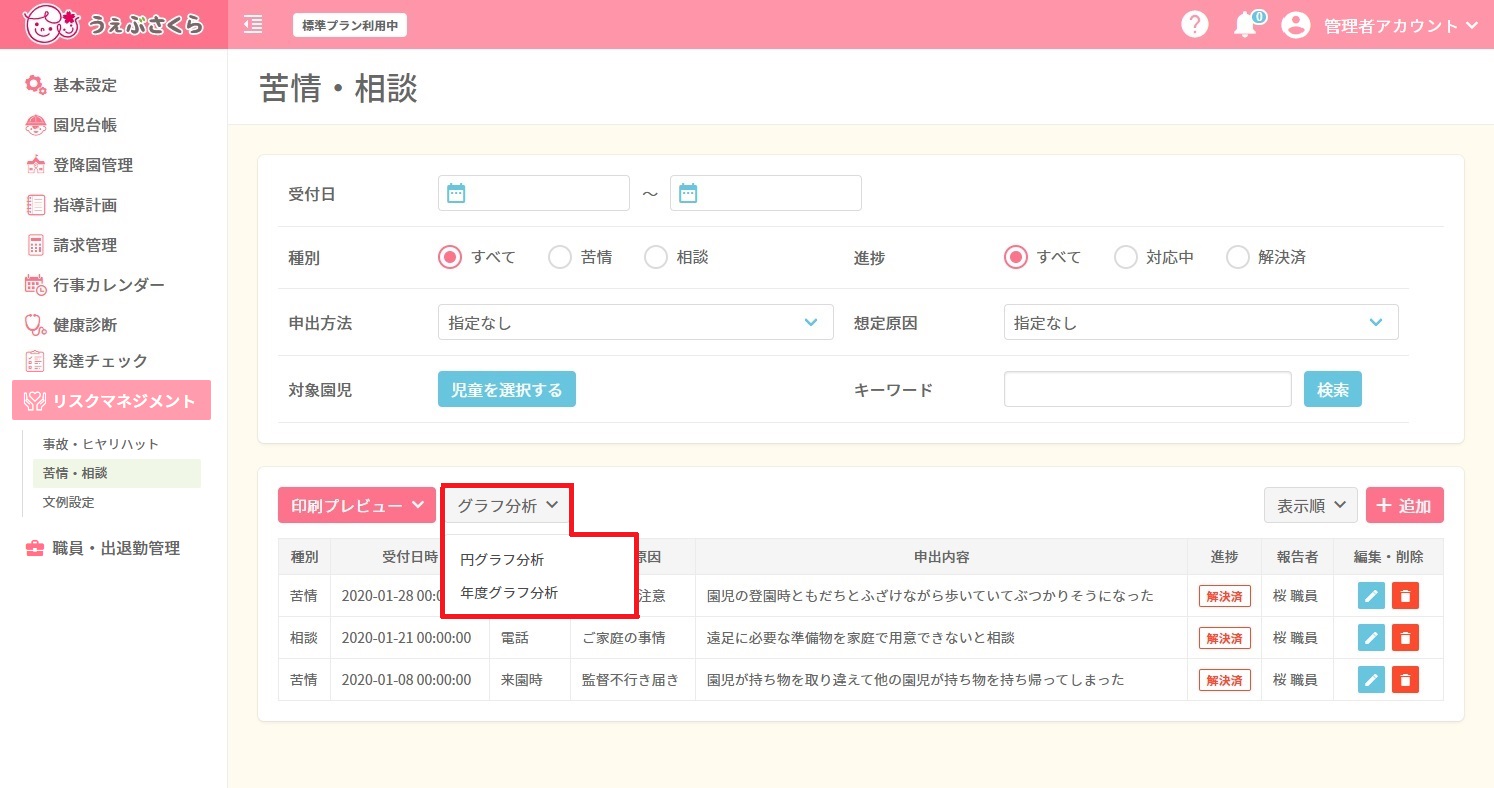
Task: Select 進捗 解決済 radio button
Action: point(1238,257)
